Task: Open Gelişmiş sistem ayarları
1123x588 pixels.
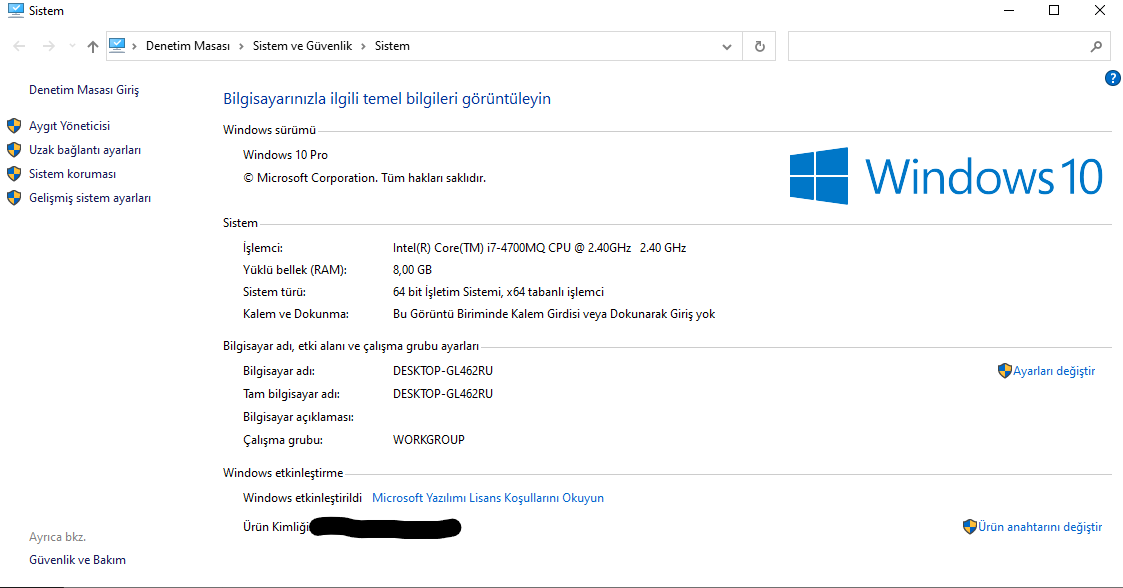Action: [90, 198]
